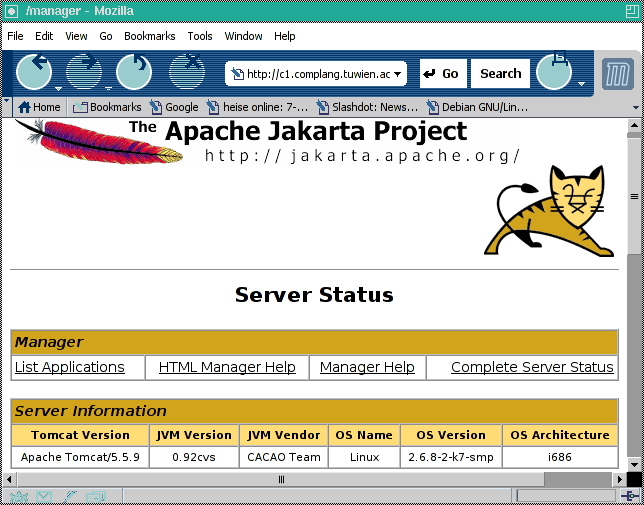Follow the Manager Help link
The height and width of the screenshot is (505, 644).
(x=367, y=367)
